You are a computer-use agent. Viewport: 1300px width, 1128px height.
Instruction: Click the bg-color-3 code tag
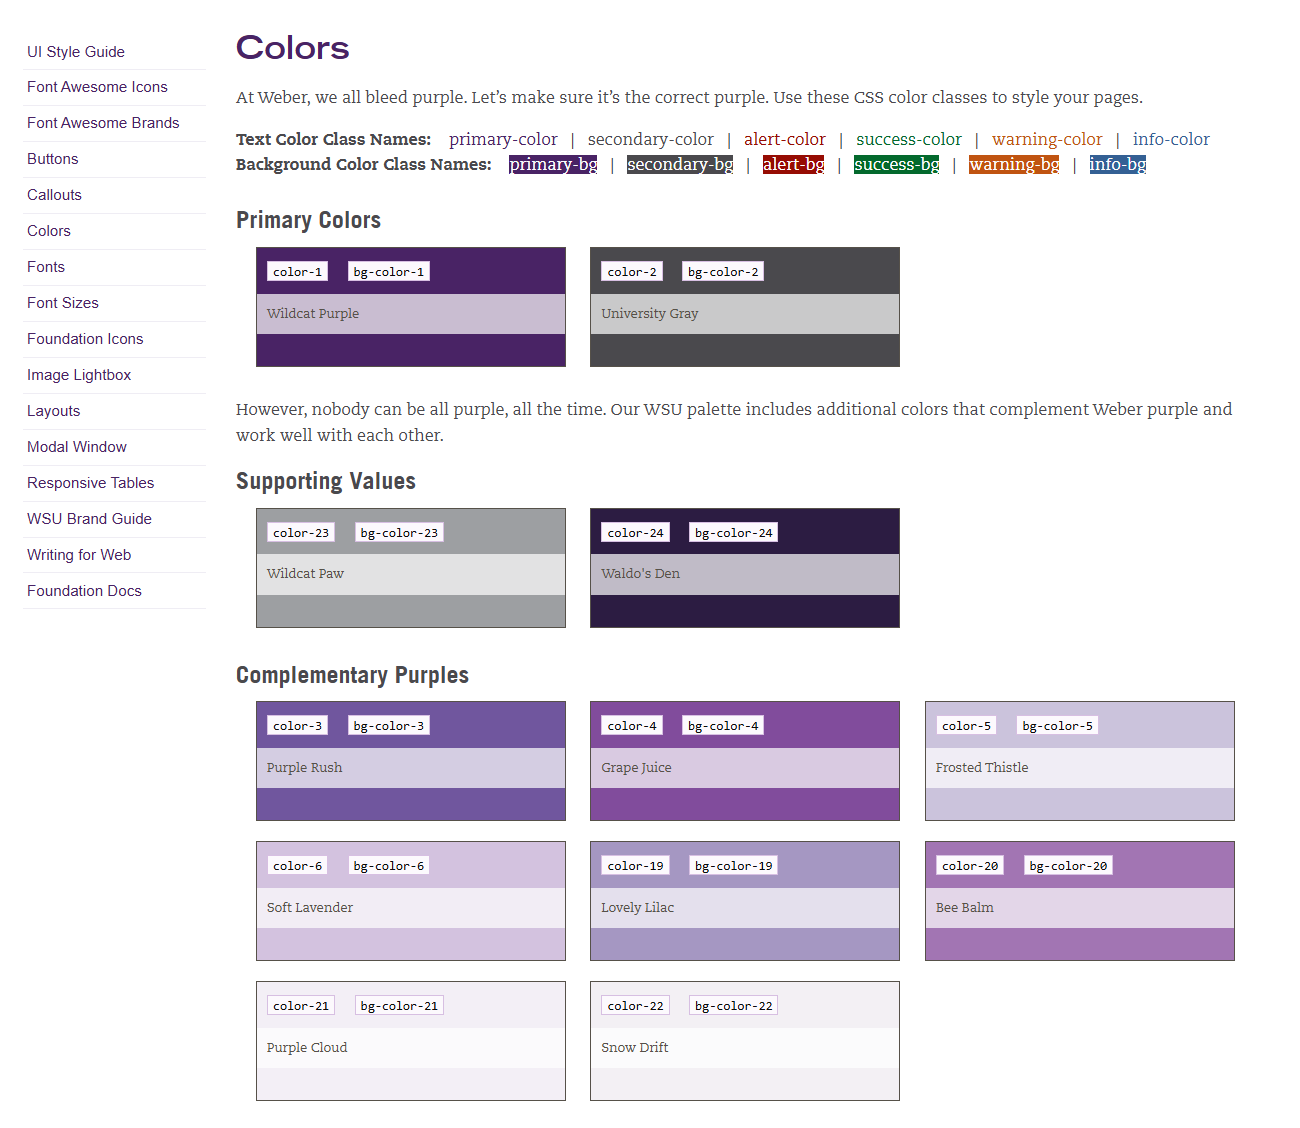(389, 725)
